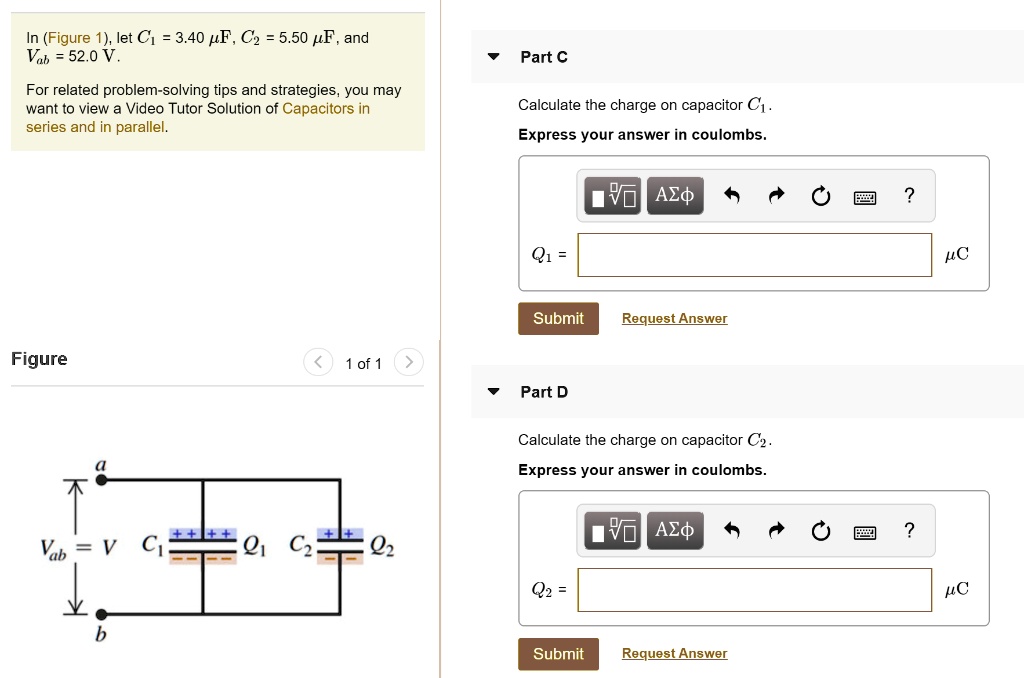Click inside the Q1 answer field
Screen dimensions: 1024x678
(x=754, y=255)
